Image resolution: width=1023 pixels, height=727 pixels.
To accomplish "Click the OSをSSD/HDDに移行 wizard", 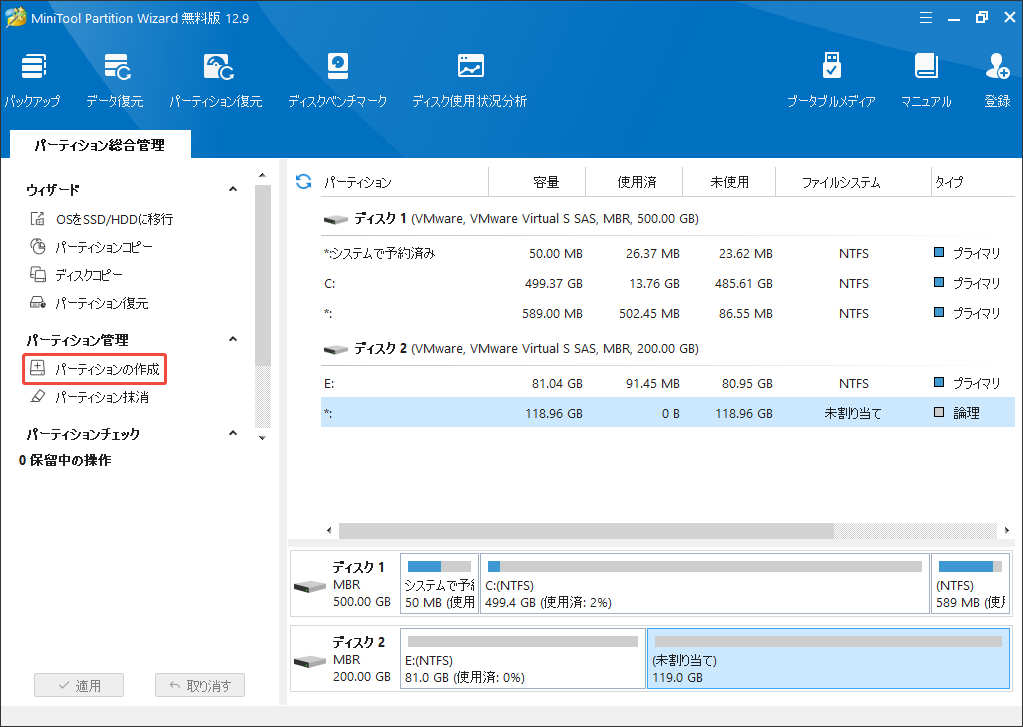I will coord(102,219).
